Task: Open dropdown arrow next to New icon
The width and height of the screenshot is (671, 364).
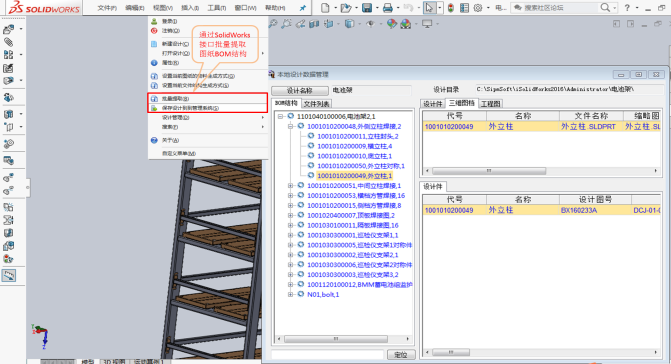Action: 336,8
